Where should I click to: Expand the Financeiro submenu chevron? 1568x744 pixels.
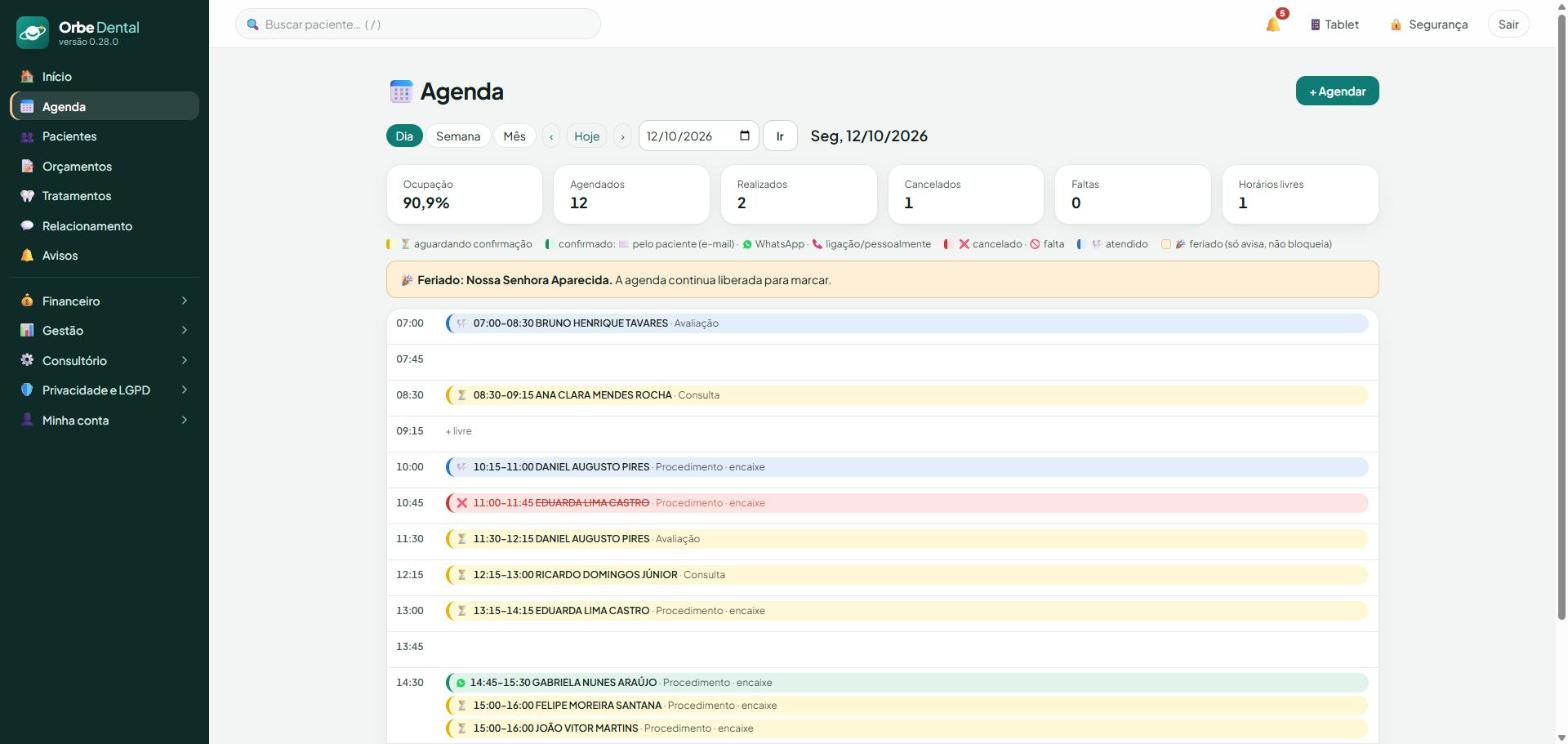pos(184,301)
